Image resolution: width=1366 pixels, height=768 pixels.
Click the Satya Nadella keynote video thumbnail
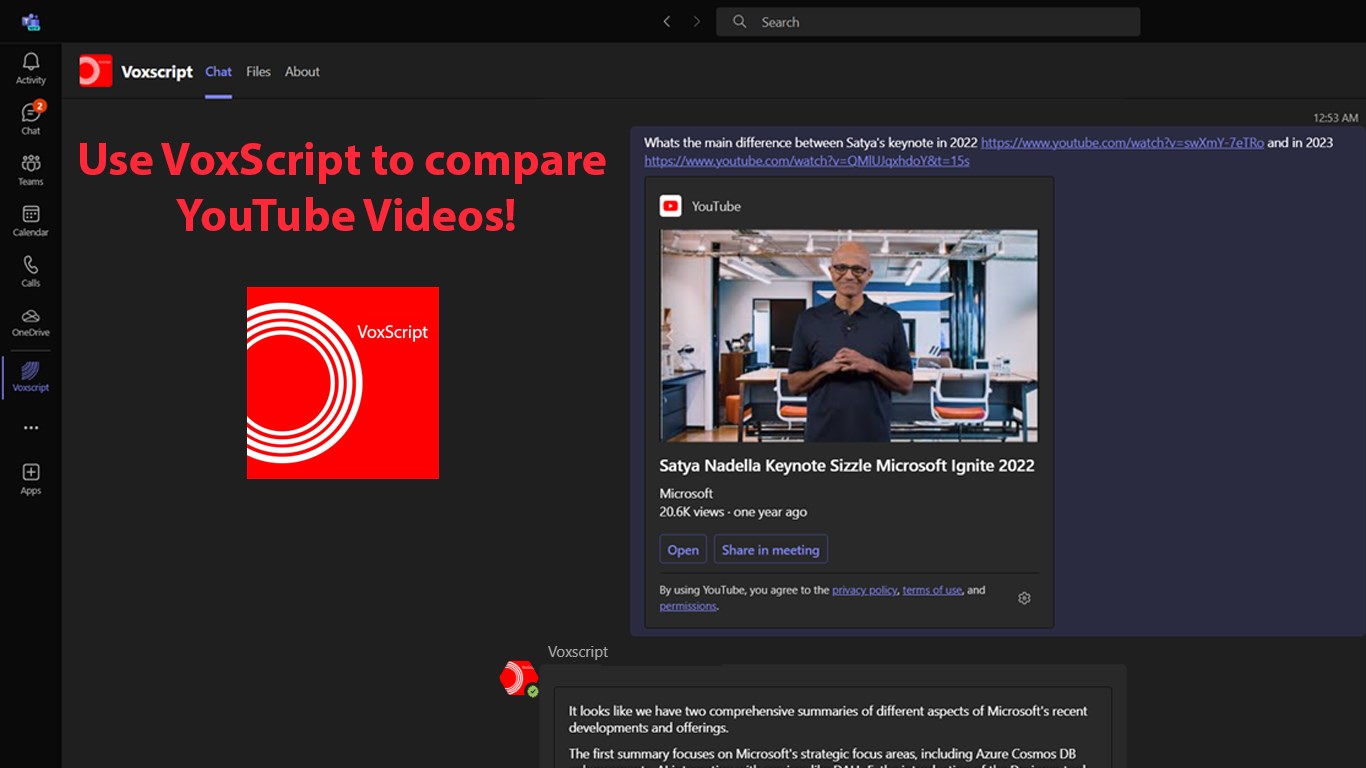849,336
